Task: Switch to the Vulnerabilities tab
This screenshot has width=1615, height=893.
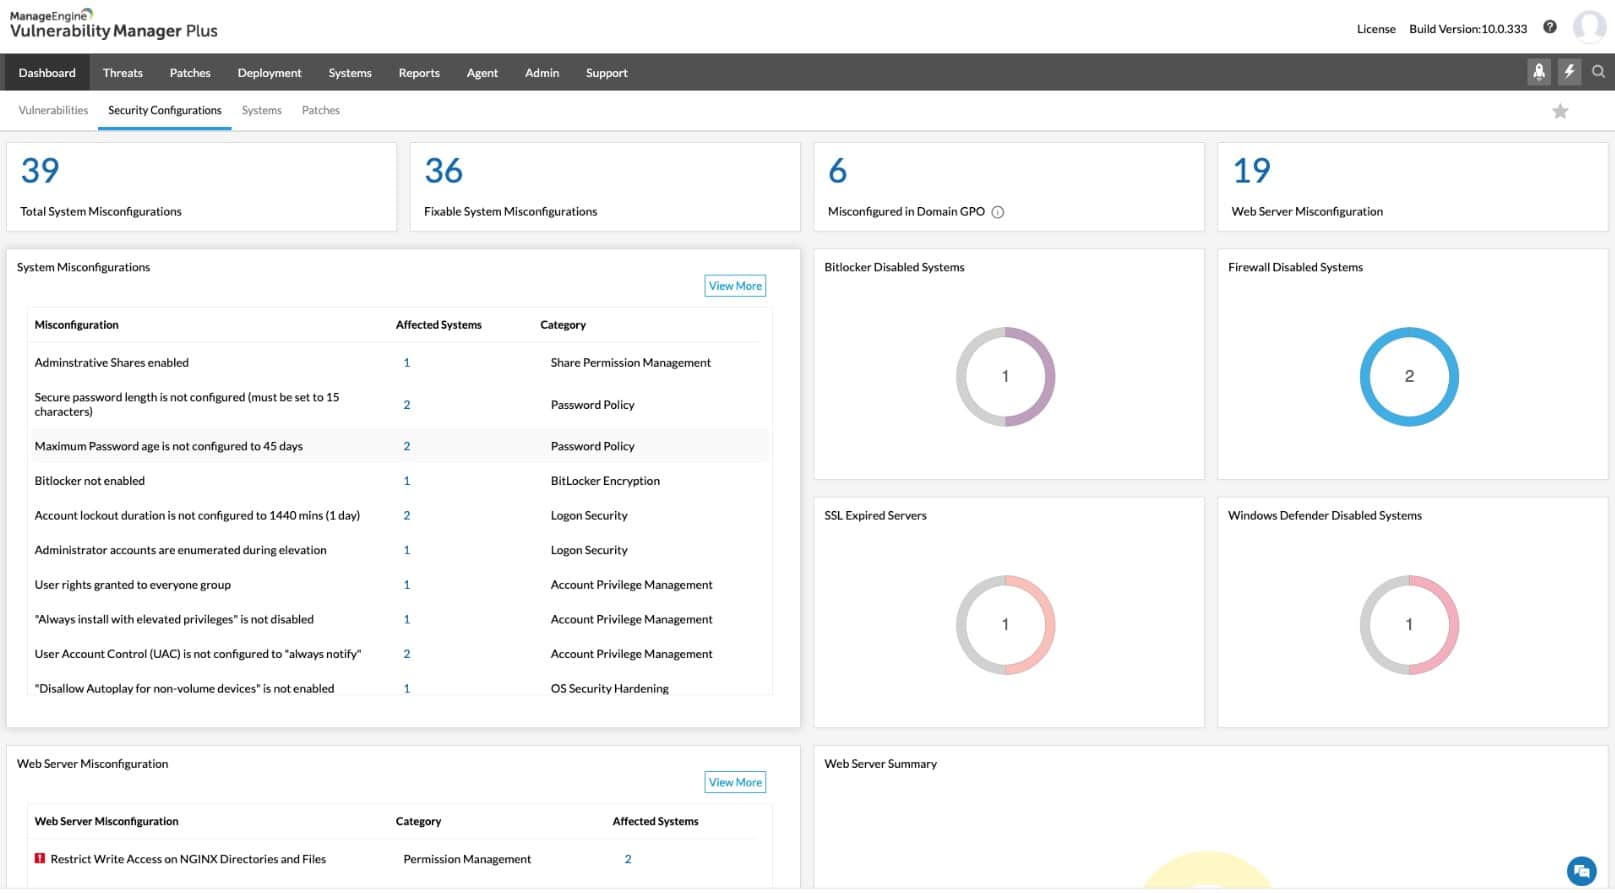Action: 53,110
